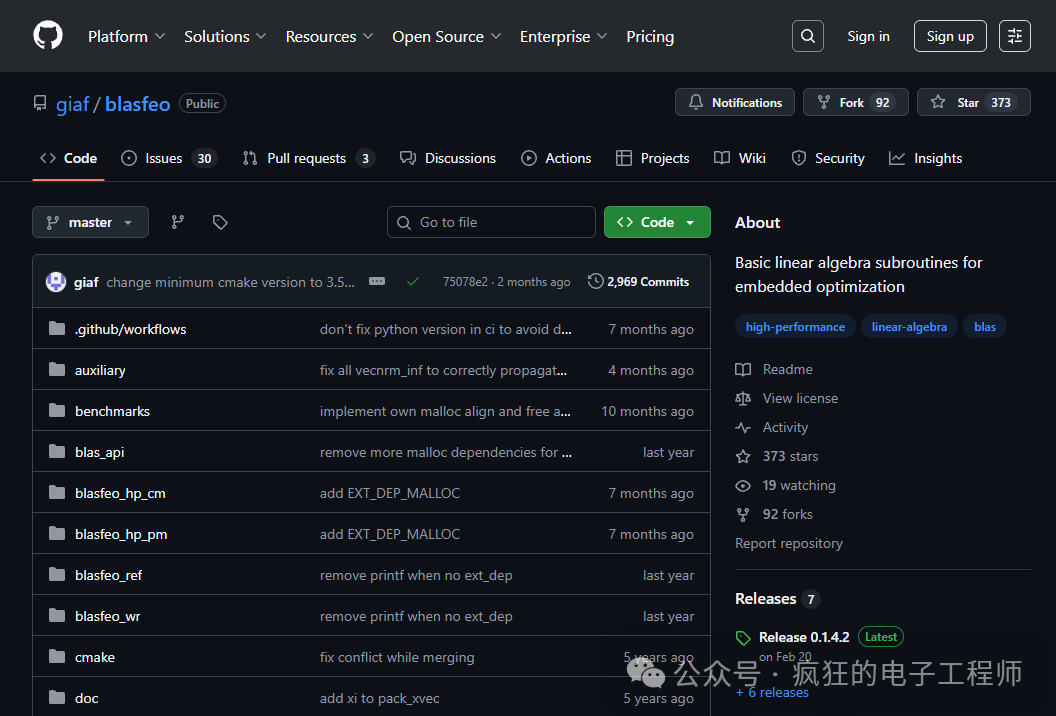This screenshot has height=716, width=1056.
Task: Expand the master branch dropdown
Action: (90, 222)
